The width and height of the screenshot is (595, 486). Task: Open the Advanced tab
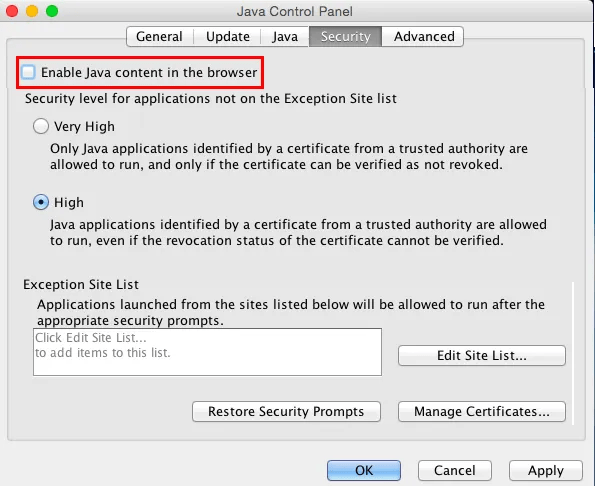(x=423, y=36)
